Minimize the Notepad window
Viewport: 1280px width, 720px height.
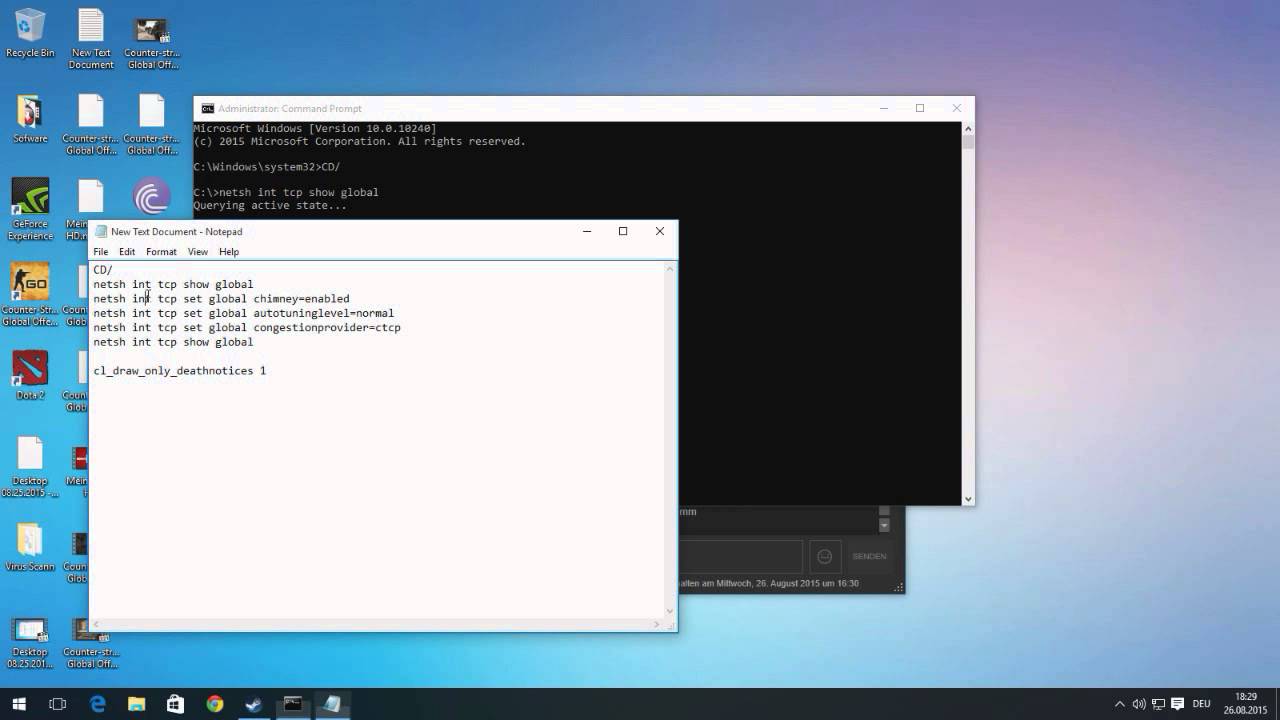point(587,231)
